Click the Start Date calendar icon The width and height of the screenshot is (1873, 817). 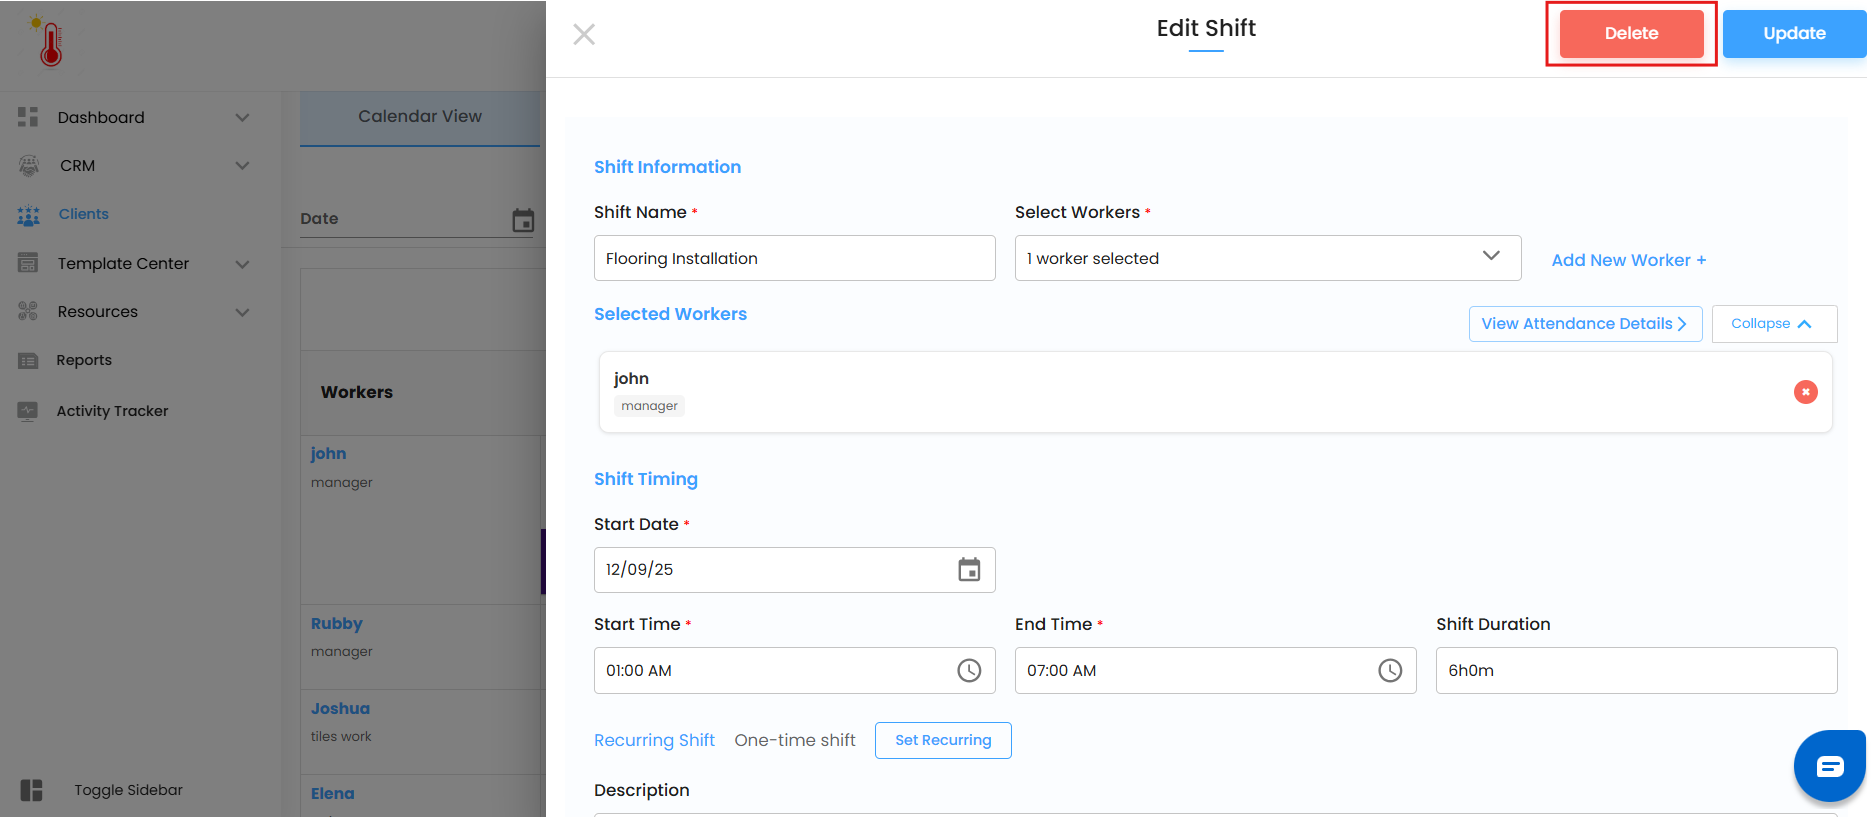click(969, 570)
